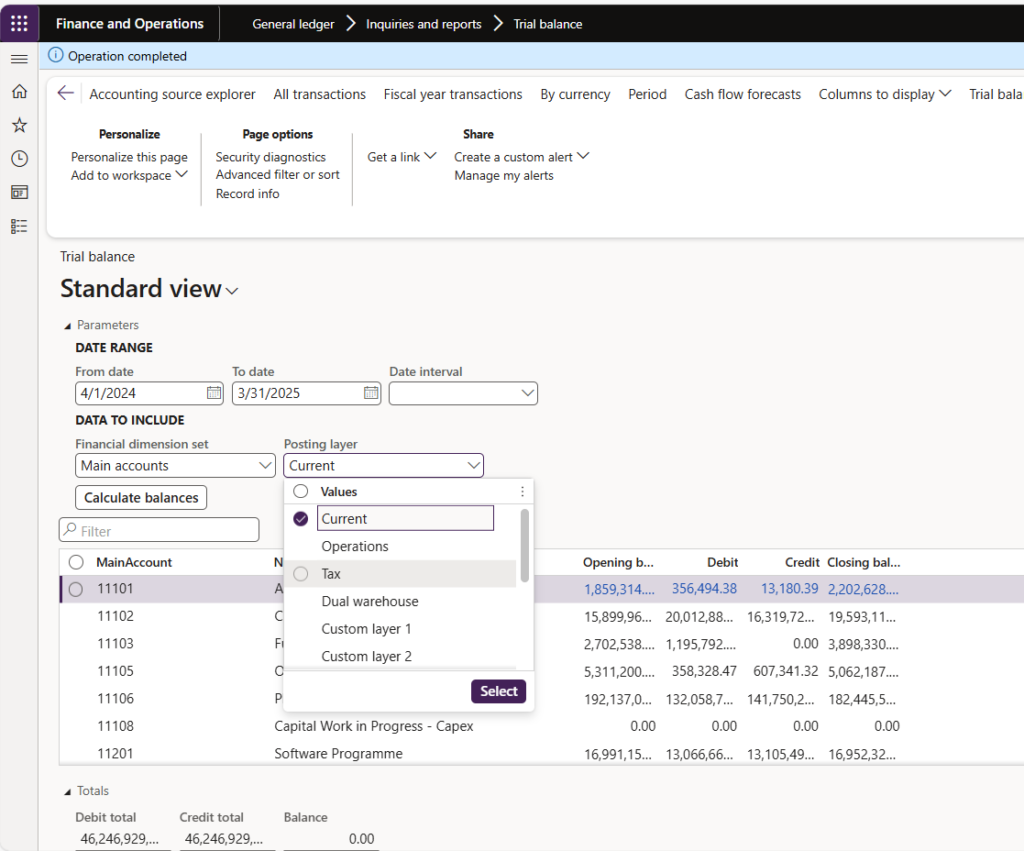This screenshot has height=851, width=1024.
Task: Select the row 11101 radio circle
Action: tap(76, 589)
